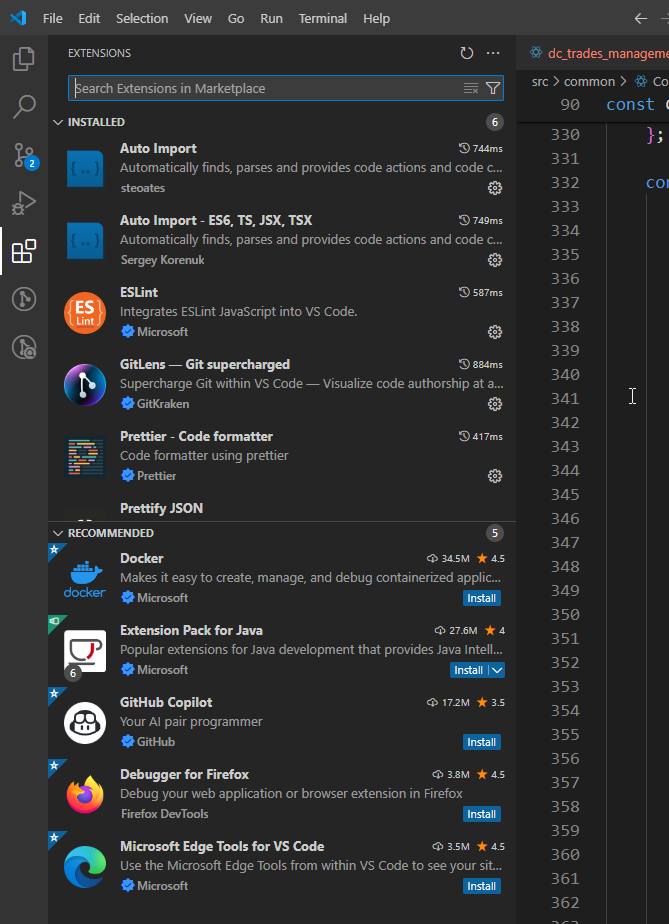Open the Search view in activity bar
This screenshot has width=669, height=924.
(24, 107)
